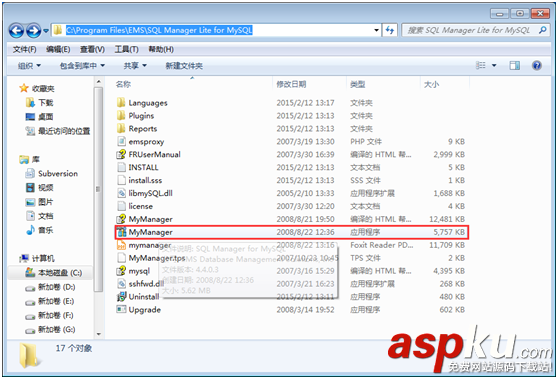Sort by the 修改日期 column header
This screenshot has height=379, width=558.
pos(291,84)
